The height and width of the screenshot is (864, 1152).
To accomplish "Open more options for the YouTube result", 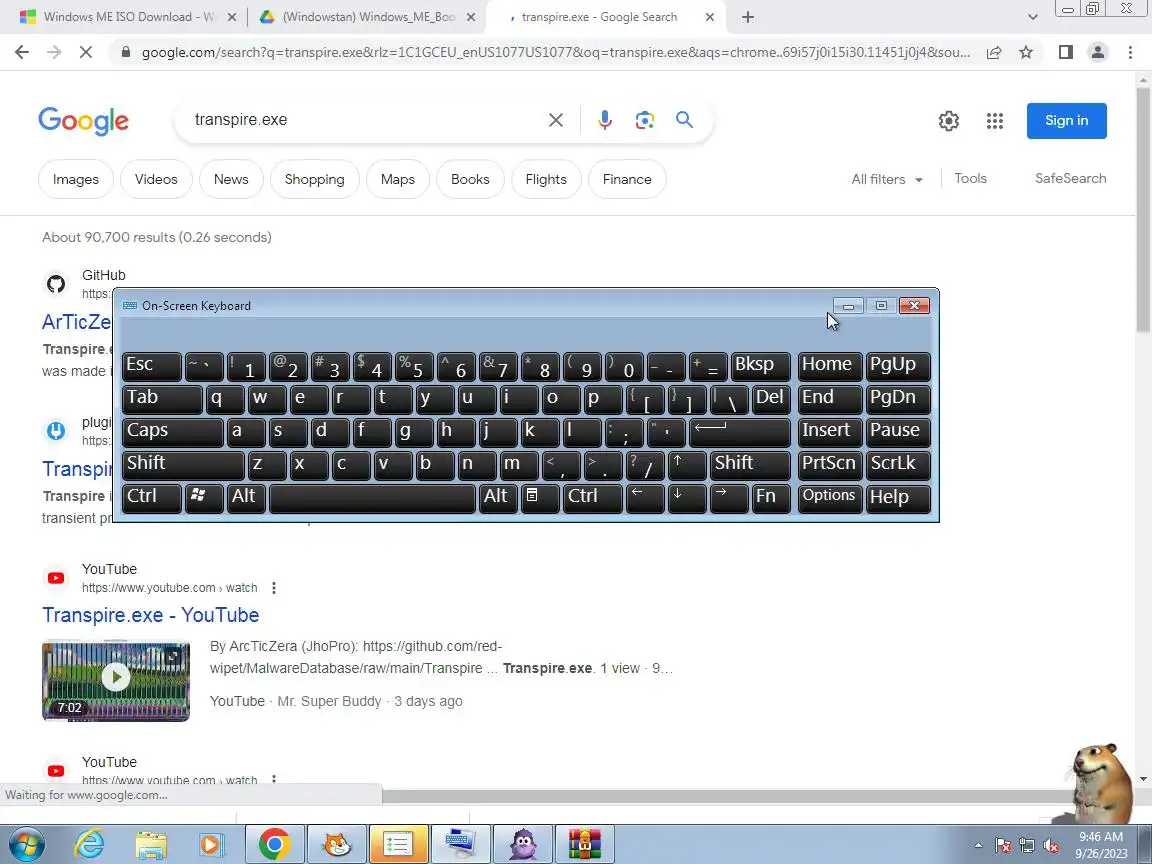I will click(x=273, y=588).
